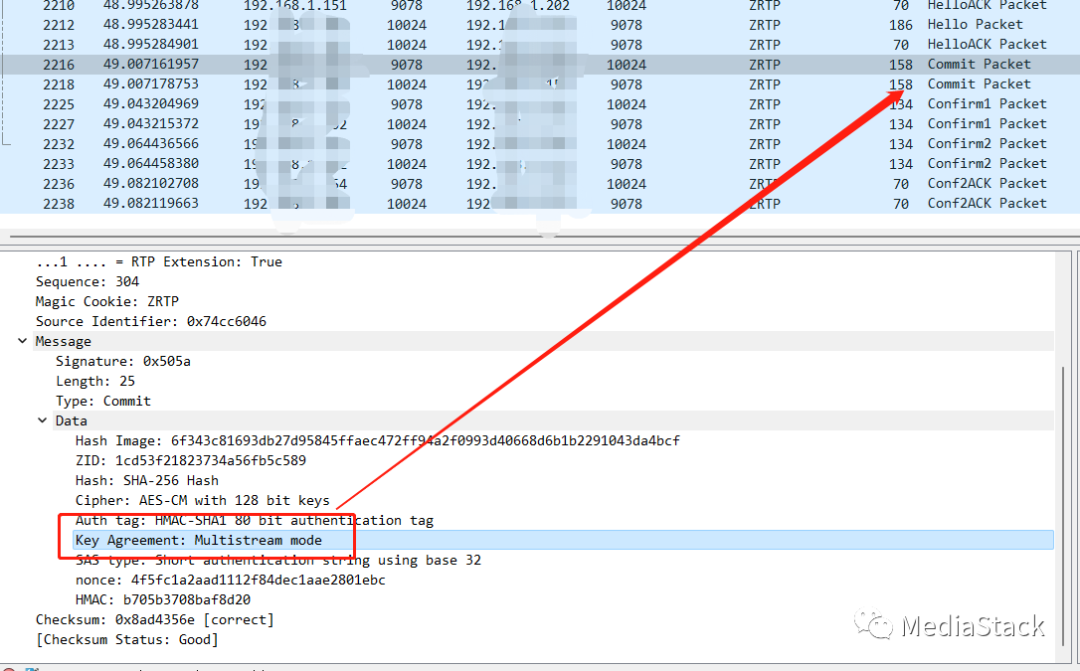Click packet 2212 Hello Packet row
The image size is (1080, 671).
[540, 24]
